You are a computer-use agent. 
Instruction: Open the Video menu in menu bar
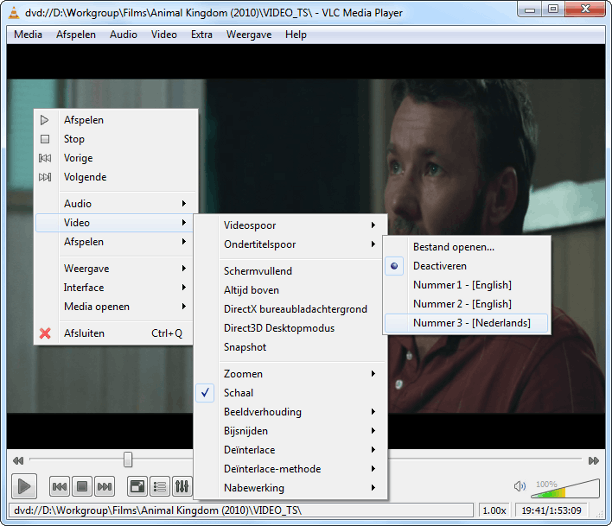[x=164, y=35]
